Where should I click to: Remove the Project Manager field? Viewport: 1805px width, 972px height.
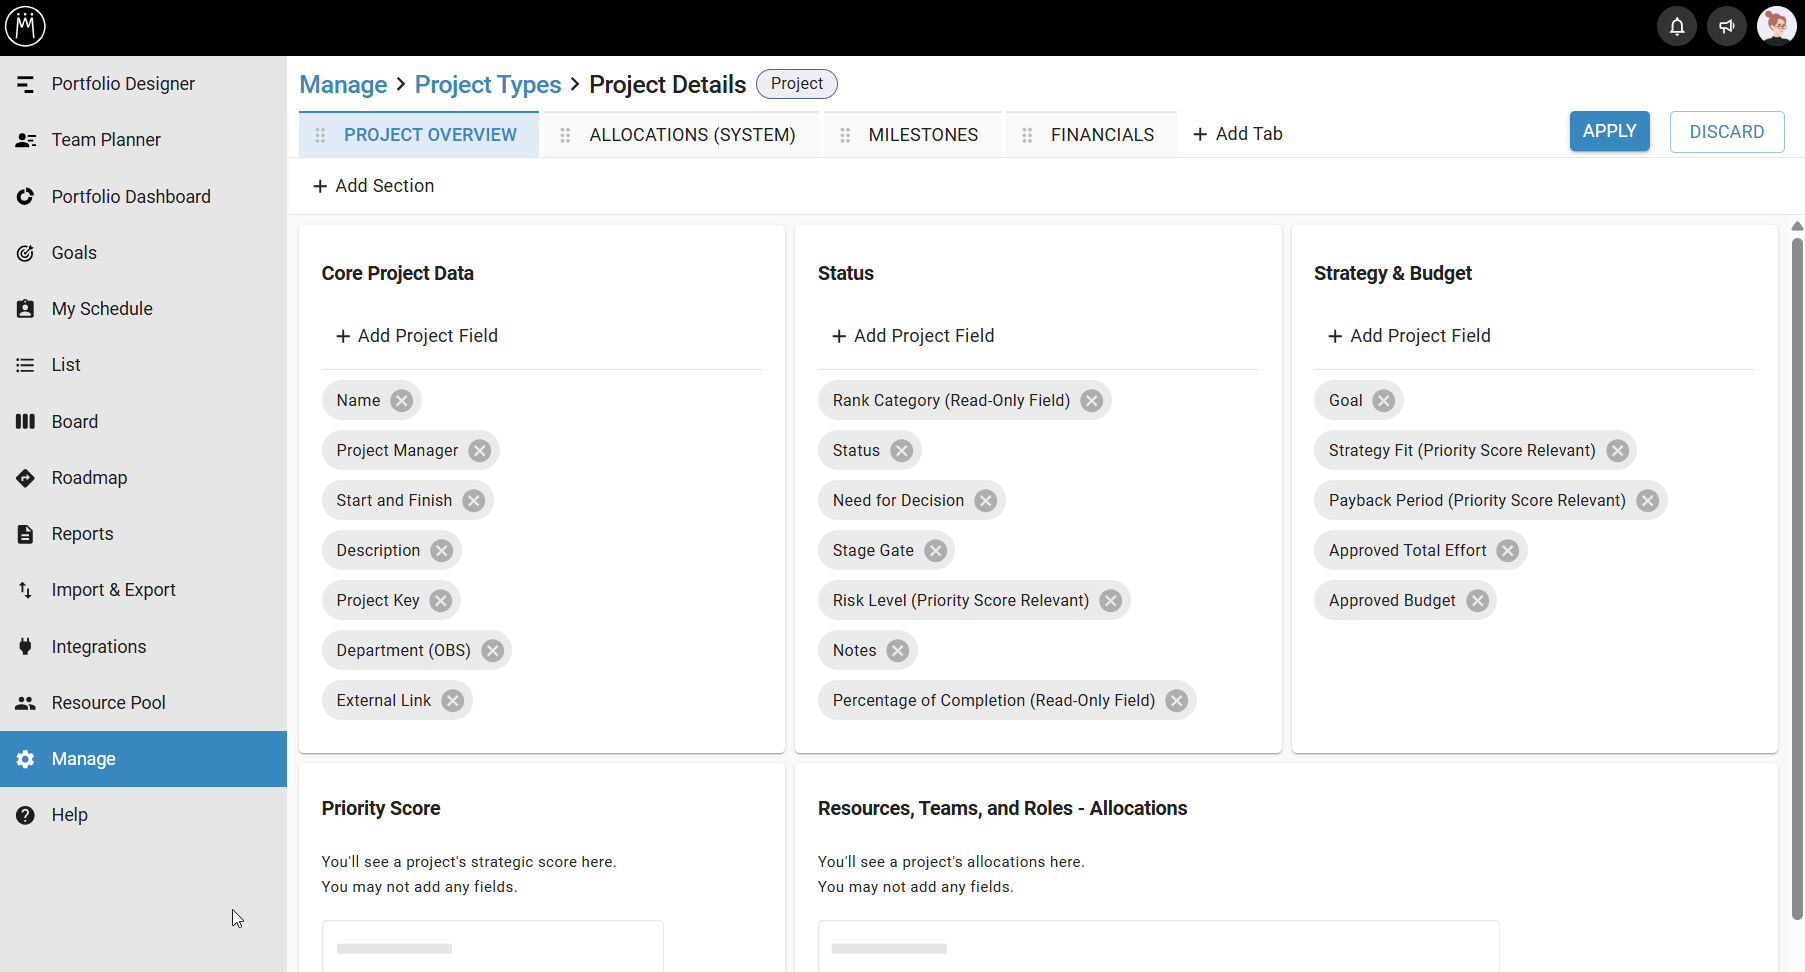click(x=480, y=451)
